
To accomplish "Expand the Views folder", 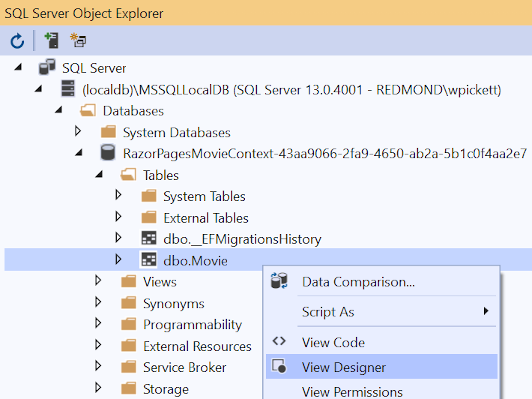I will tap(98, 281).
